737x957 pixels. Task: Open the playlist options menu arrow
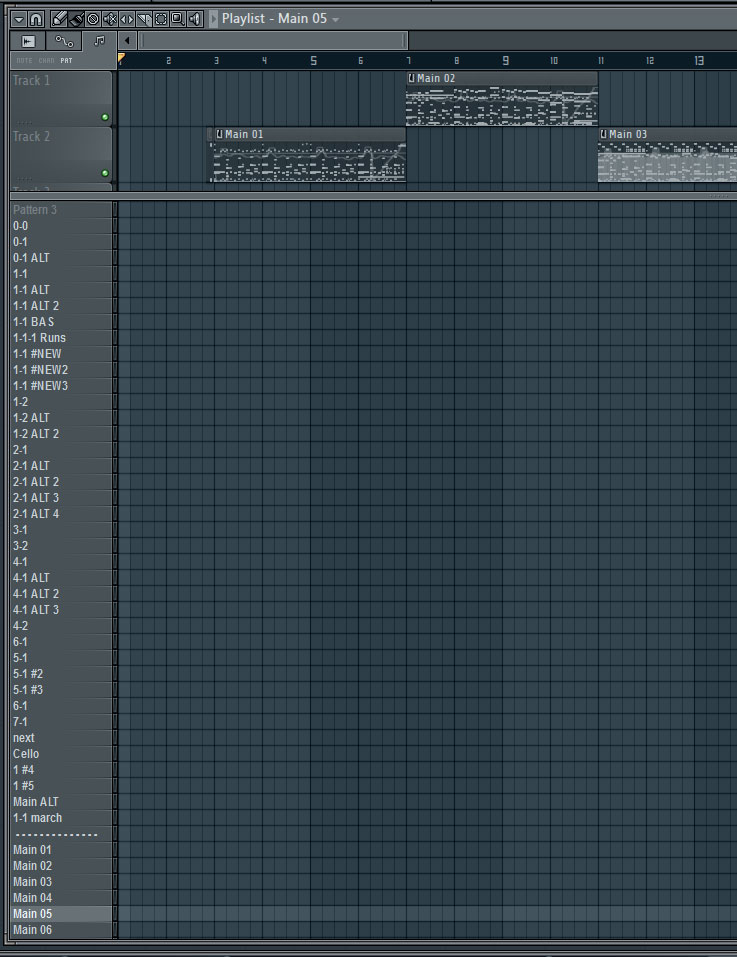[18, 19]
